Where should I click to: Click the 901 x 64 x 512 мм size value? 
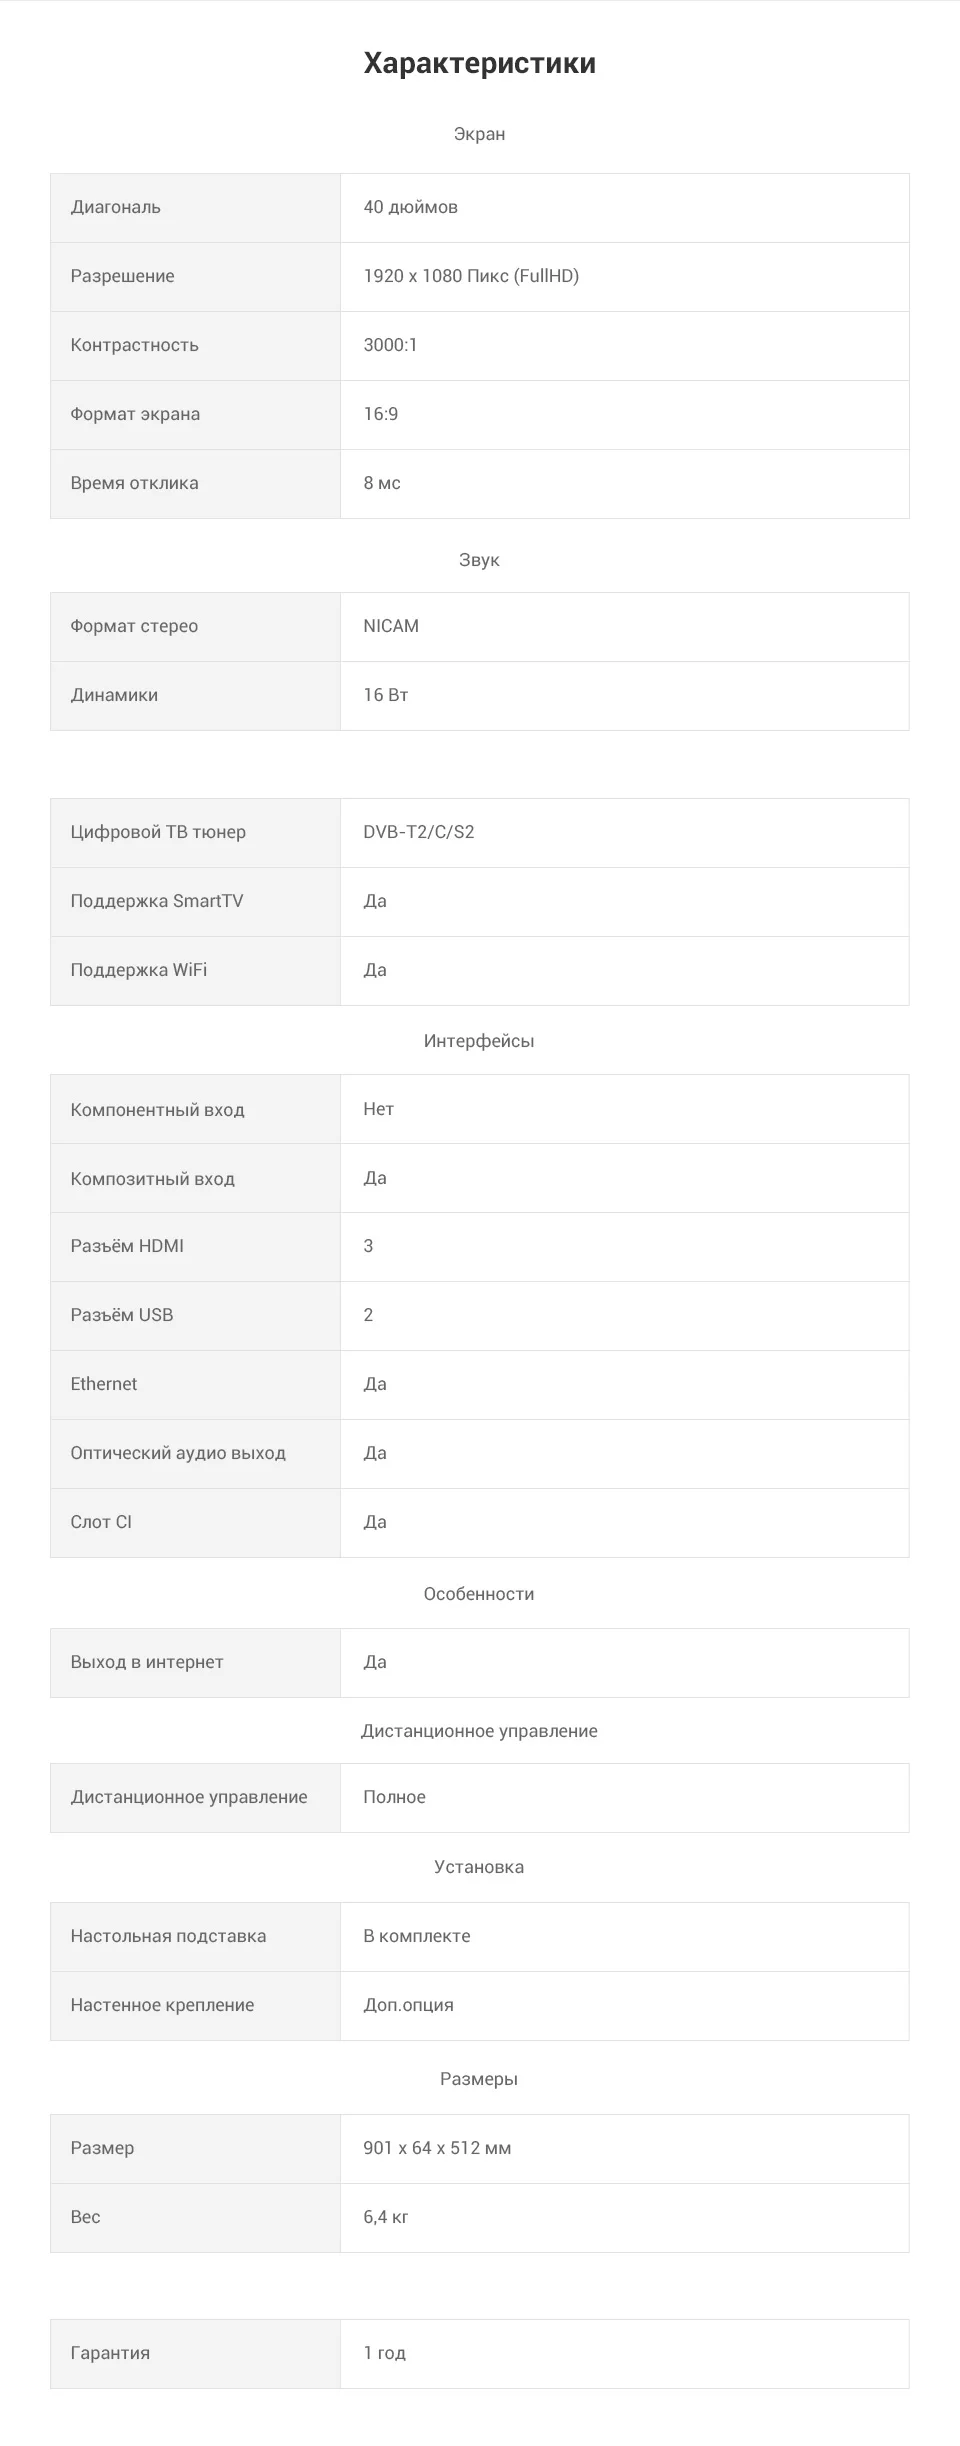point(437,2148)
